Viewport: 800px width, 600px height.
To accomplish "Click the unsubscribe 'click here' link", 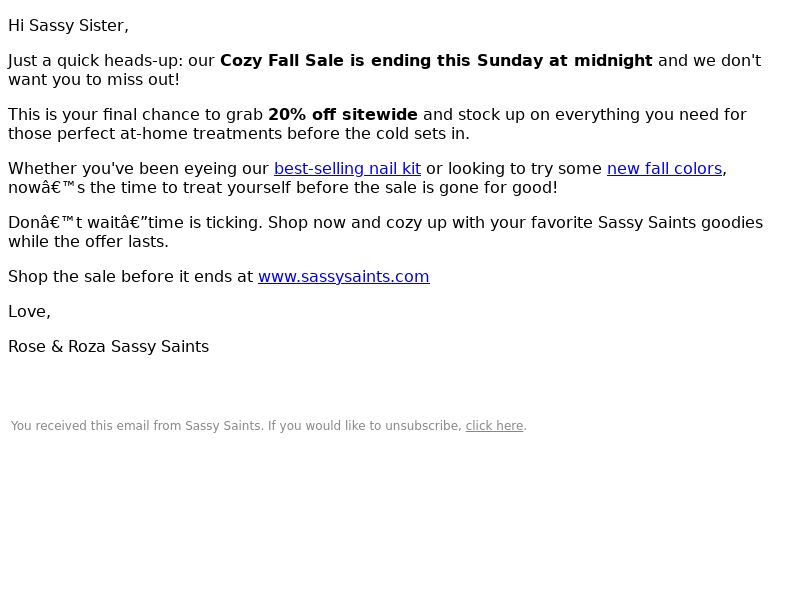I will pos(494,426).
